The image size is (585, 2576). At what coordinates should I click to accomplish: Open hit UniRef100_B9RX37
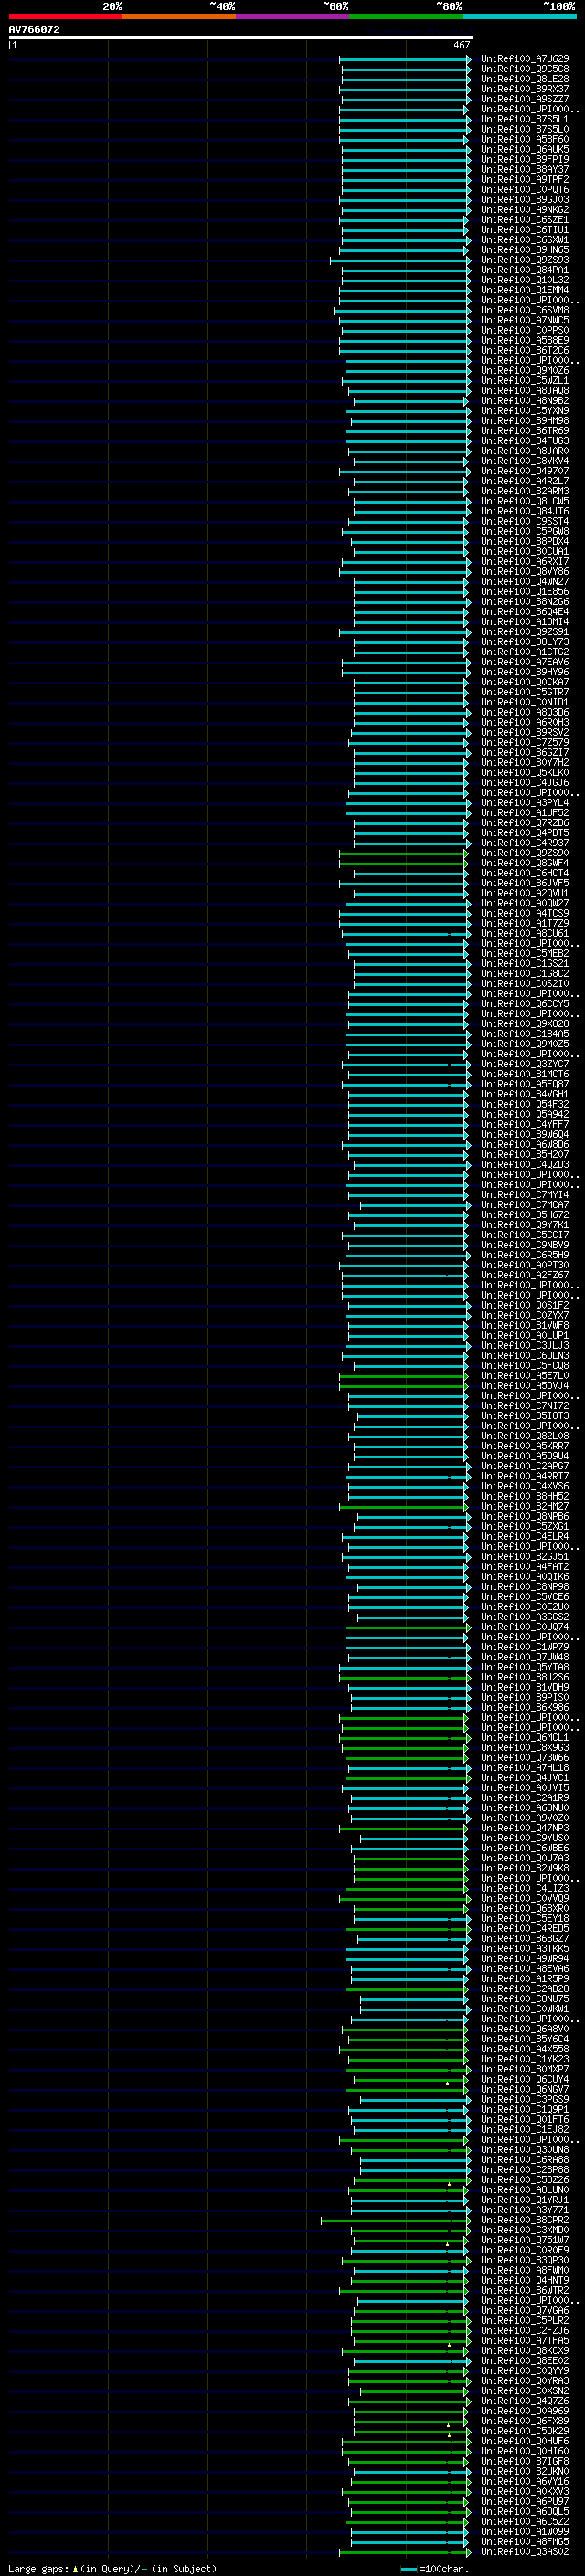click(x=525, y=89)
